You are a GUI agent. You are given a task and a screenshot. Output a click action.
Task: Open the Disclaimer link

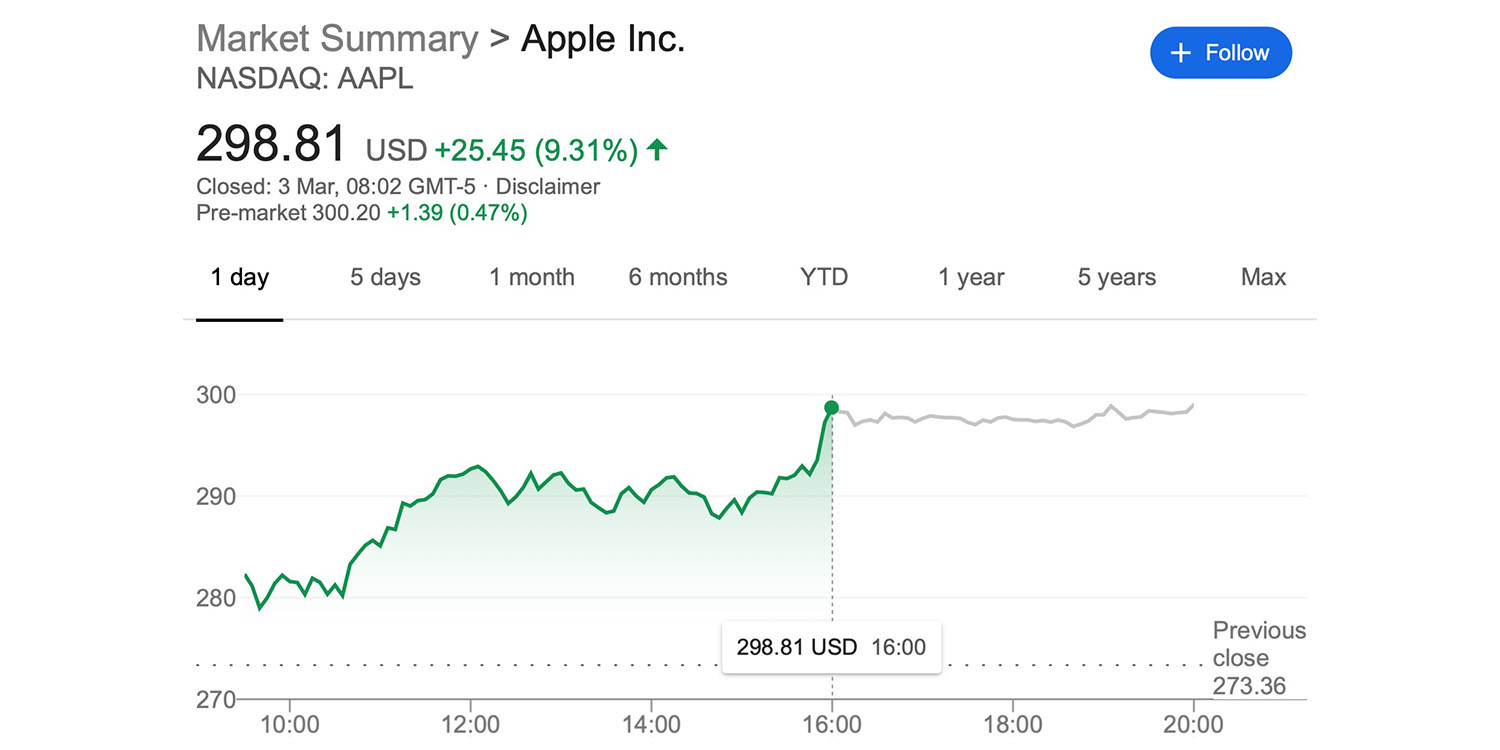click(548, 187)
